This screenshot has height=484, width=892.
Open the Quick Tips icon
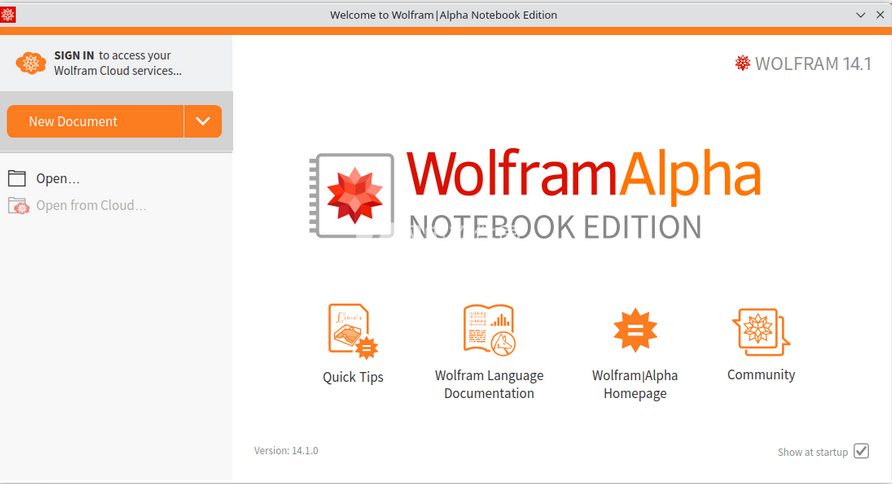353,332
